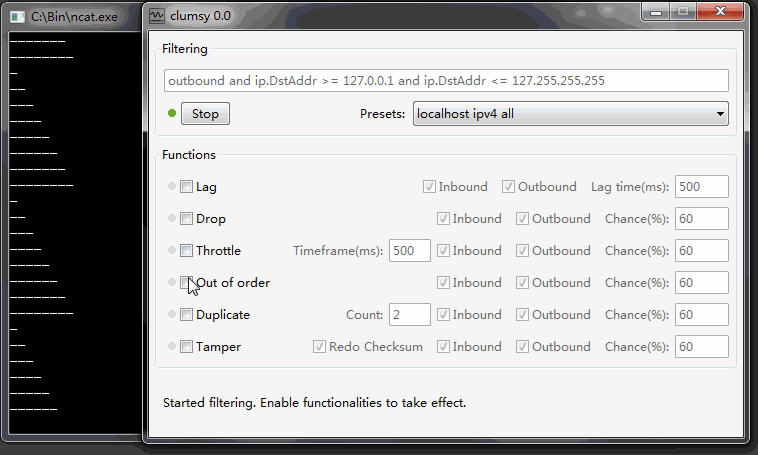758x455 pixels.
Task: Enable the Drop function checkbox
Action: click(x=186, y=219)
